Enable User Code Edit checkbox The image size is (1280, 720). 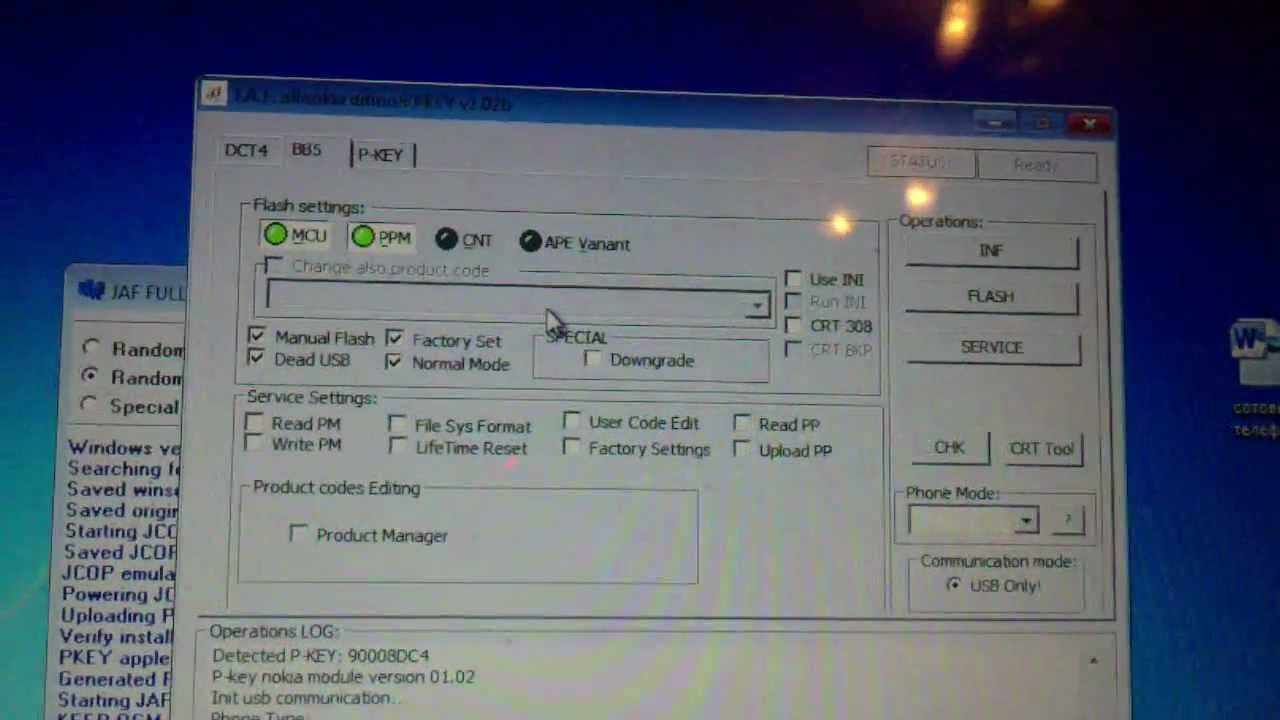[571, 422]
